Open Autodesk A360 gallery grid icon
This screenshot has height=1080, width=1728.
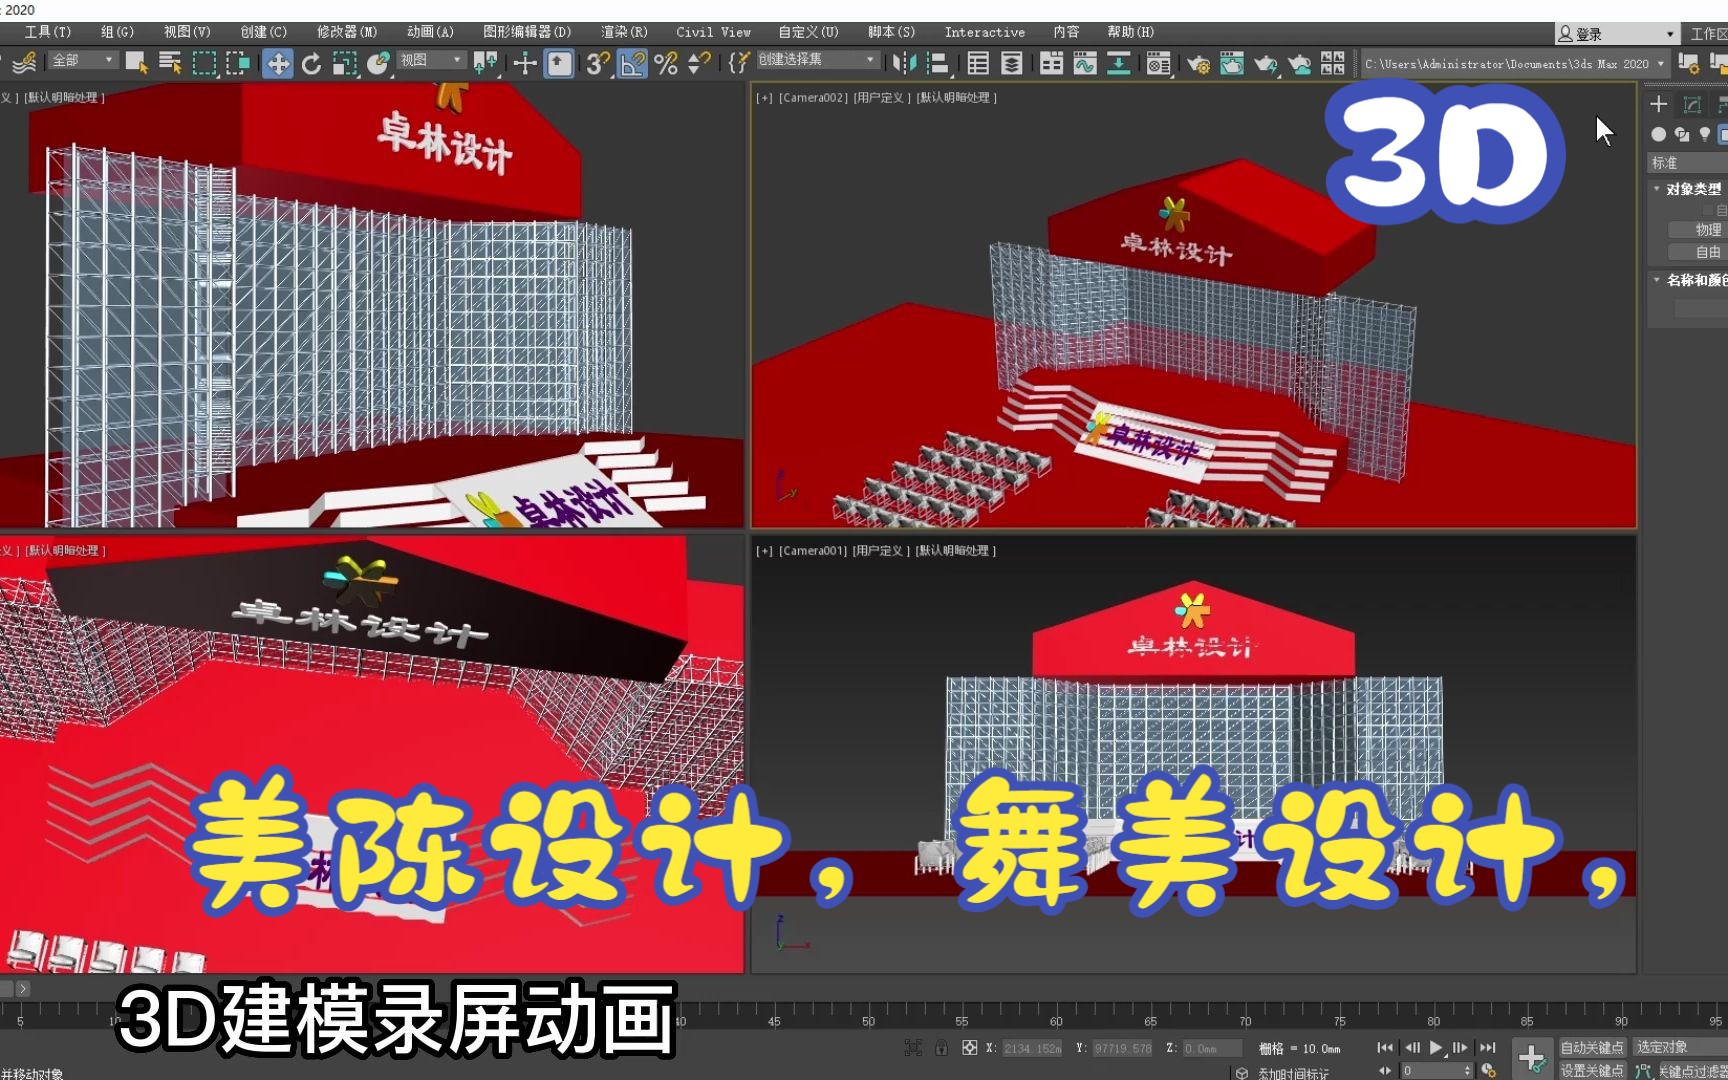[x=1333, y=63]
